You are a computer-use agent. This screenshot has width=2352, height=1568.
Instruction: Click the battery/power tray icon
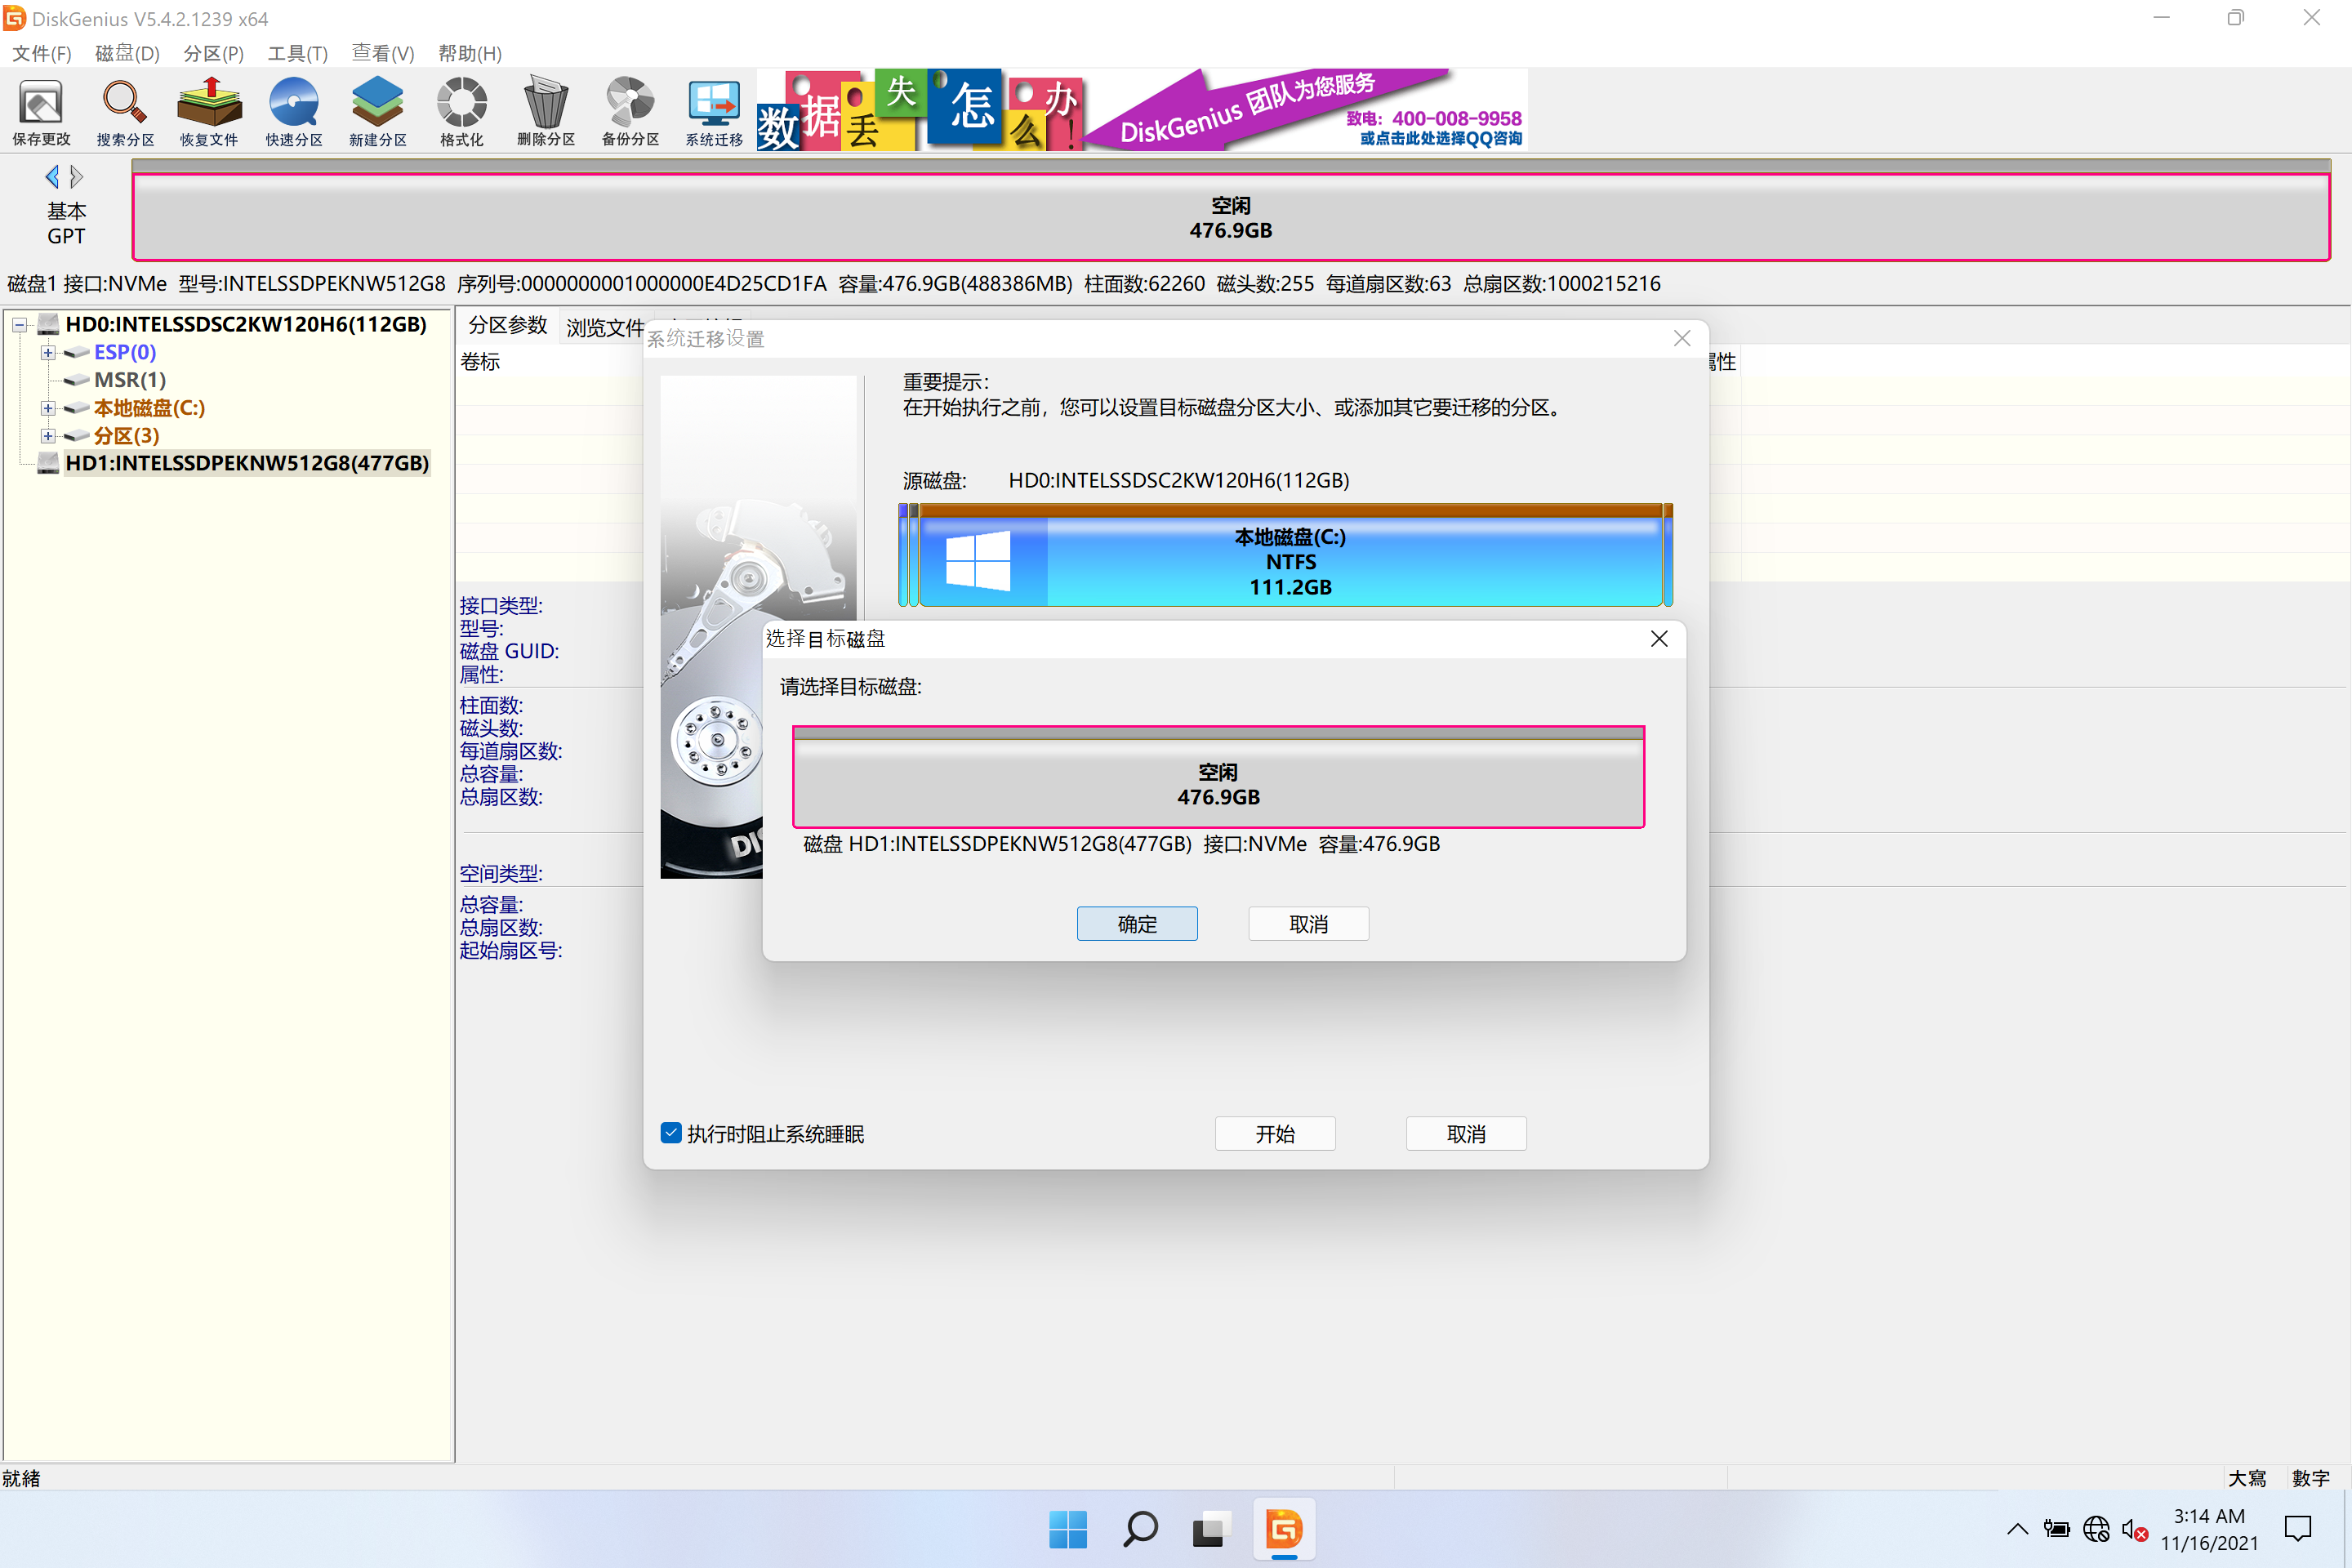tap(2057, 1529)
